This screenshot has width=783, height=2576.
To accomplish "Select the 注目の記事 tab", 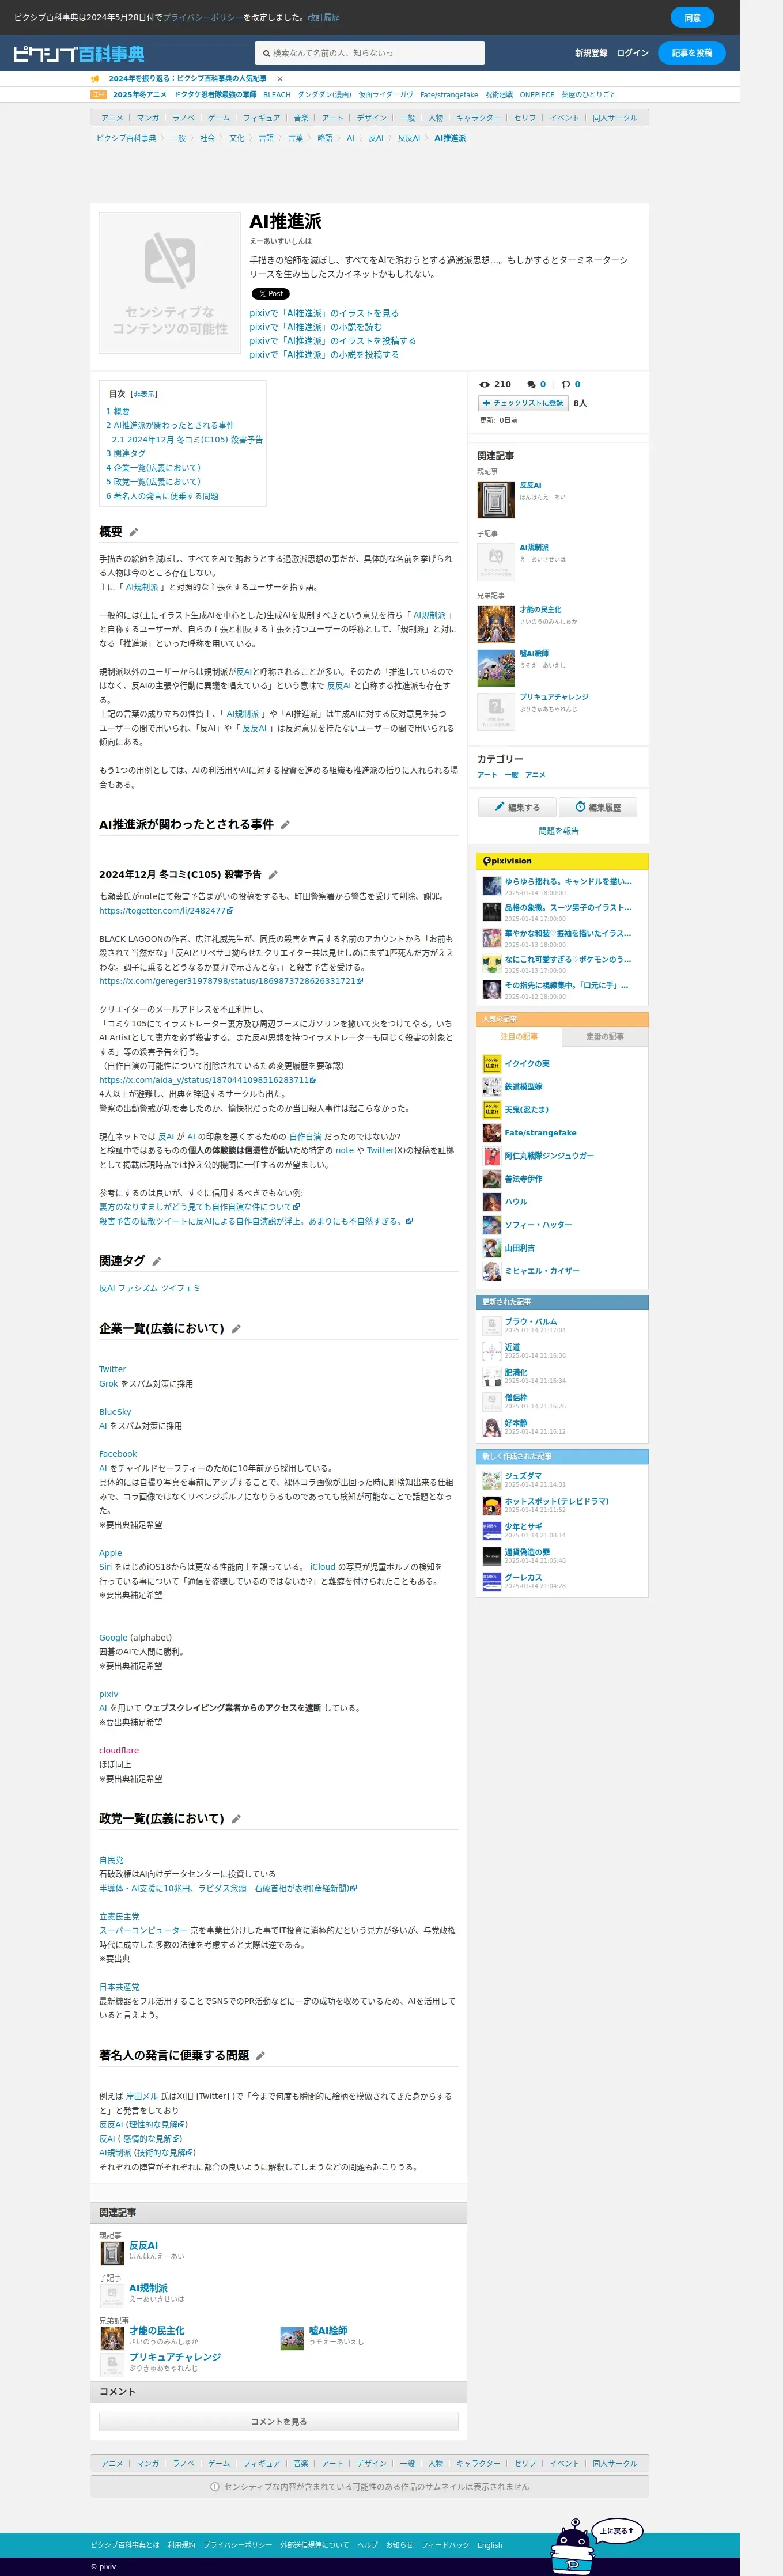I will click(519, 1037).
